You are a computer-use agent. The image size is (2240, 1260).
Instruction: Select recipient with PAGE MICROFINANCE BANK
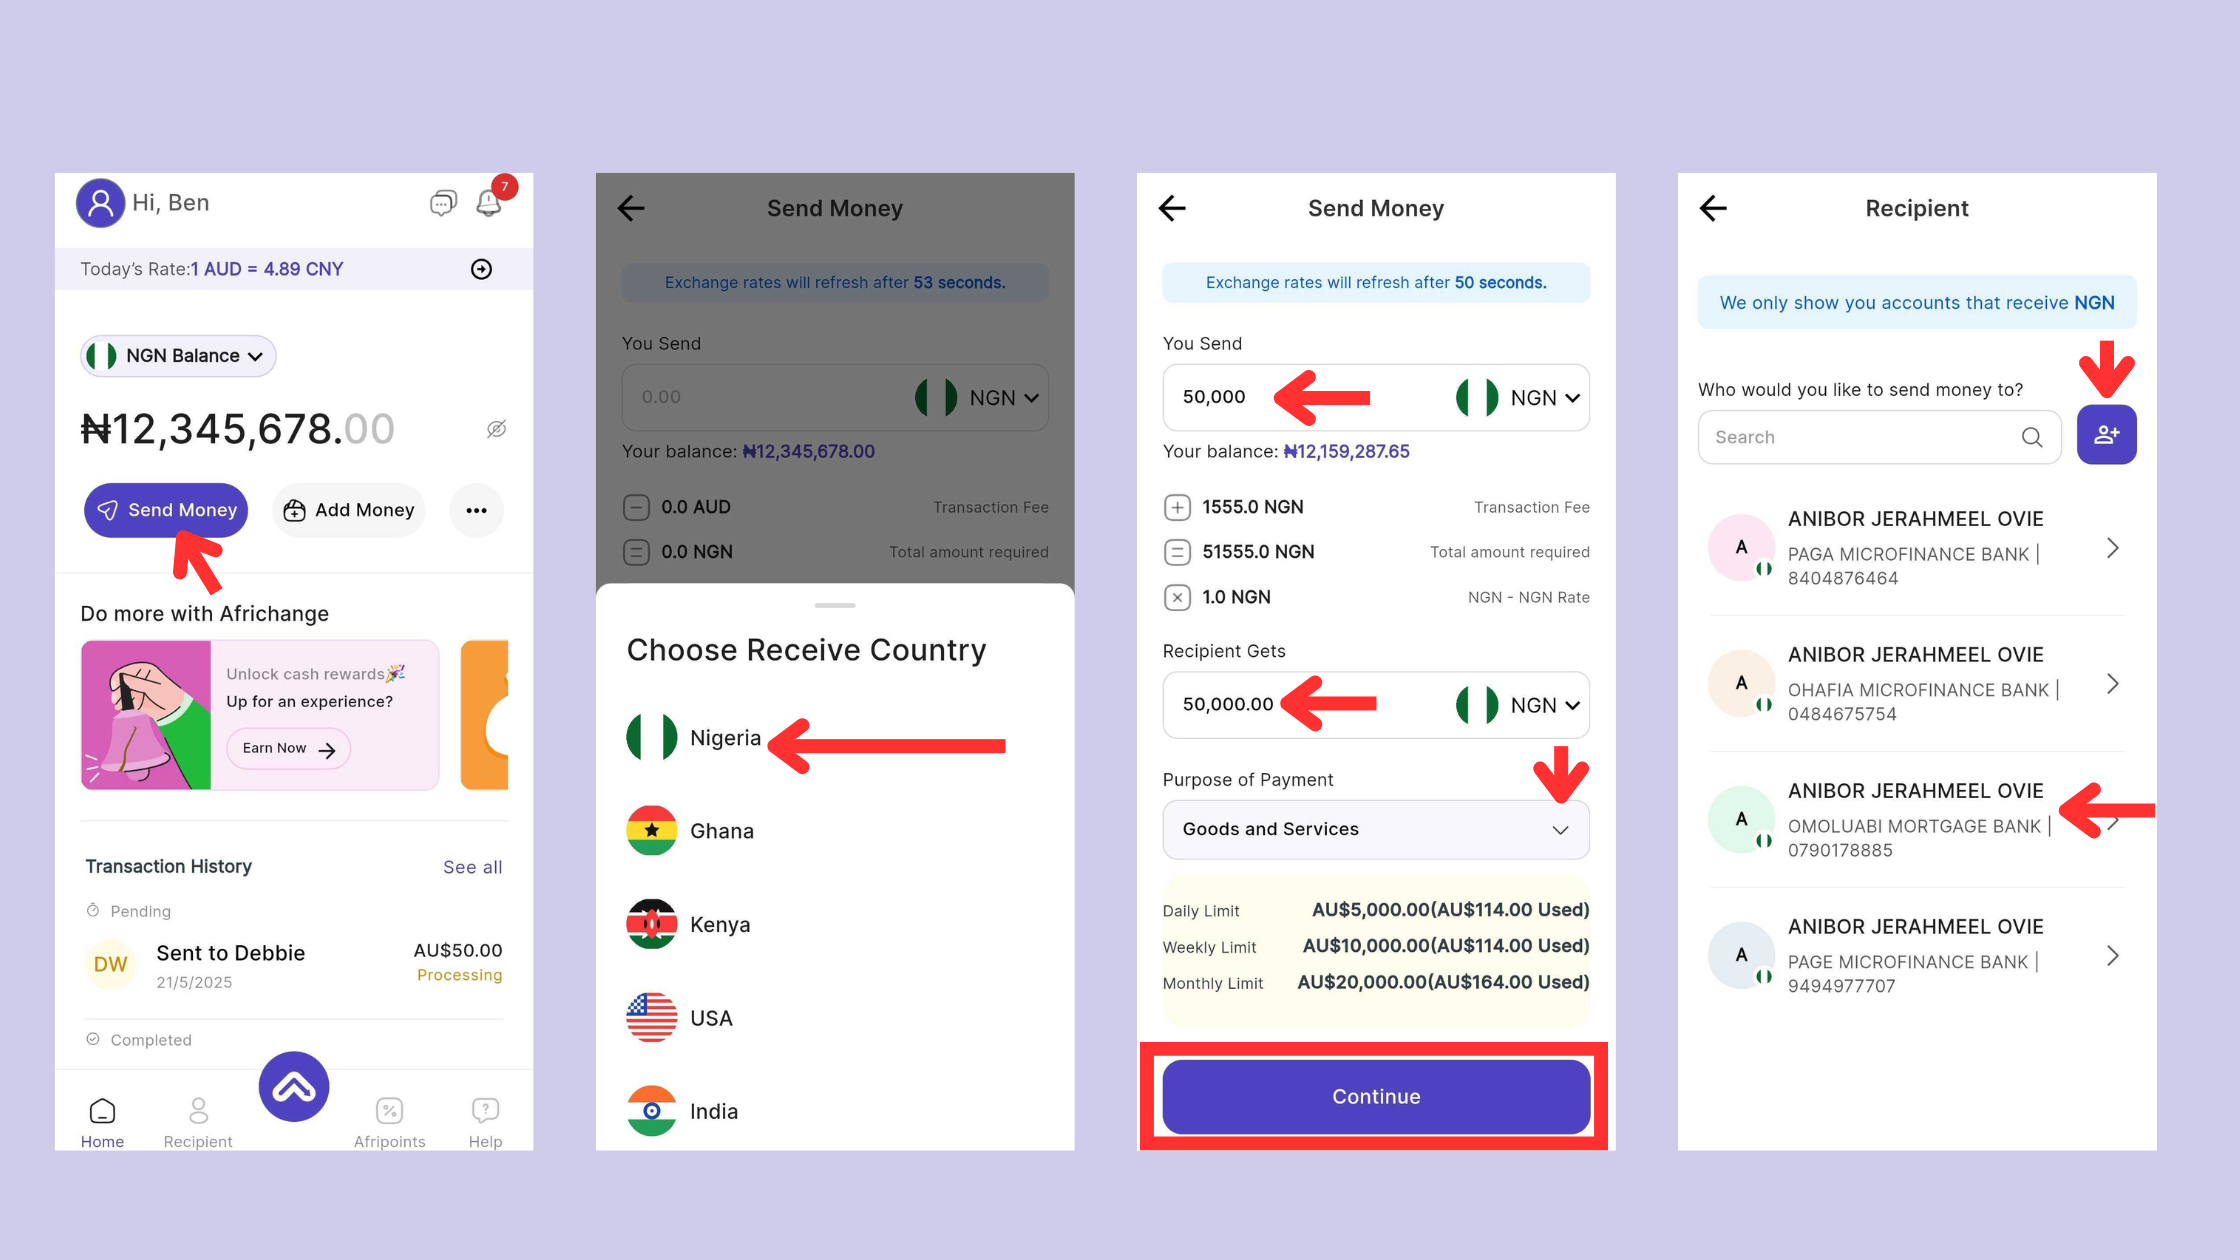click(x=1916, y=956)
